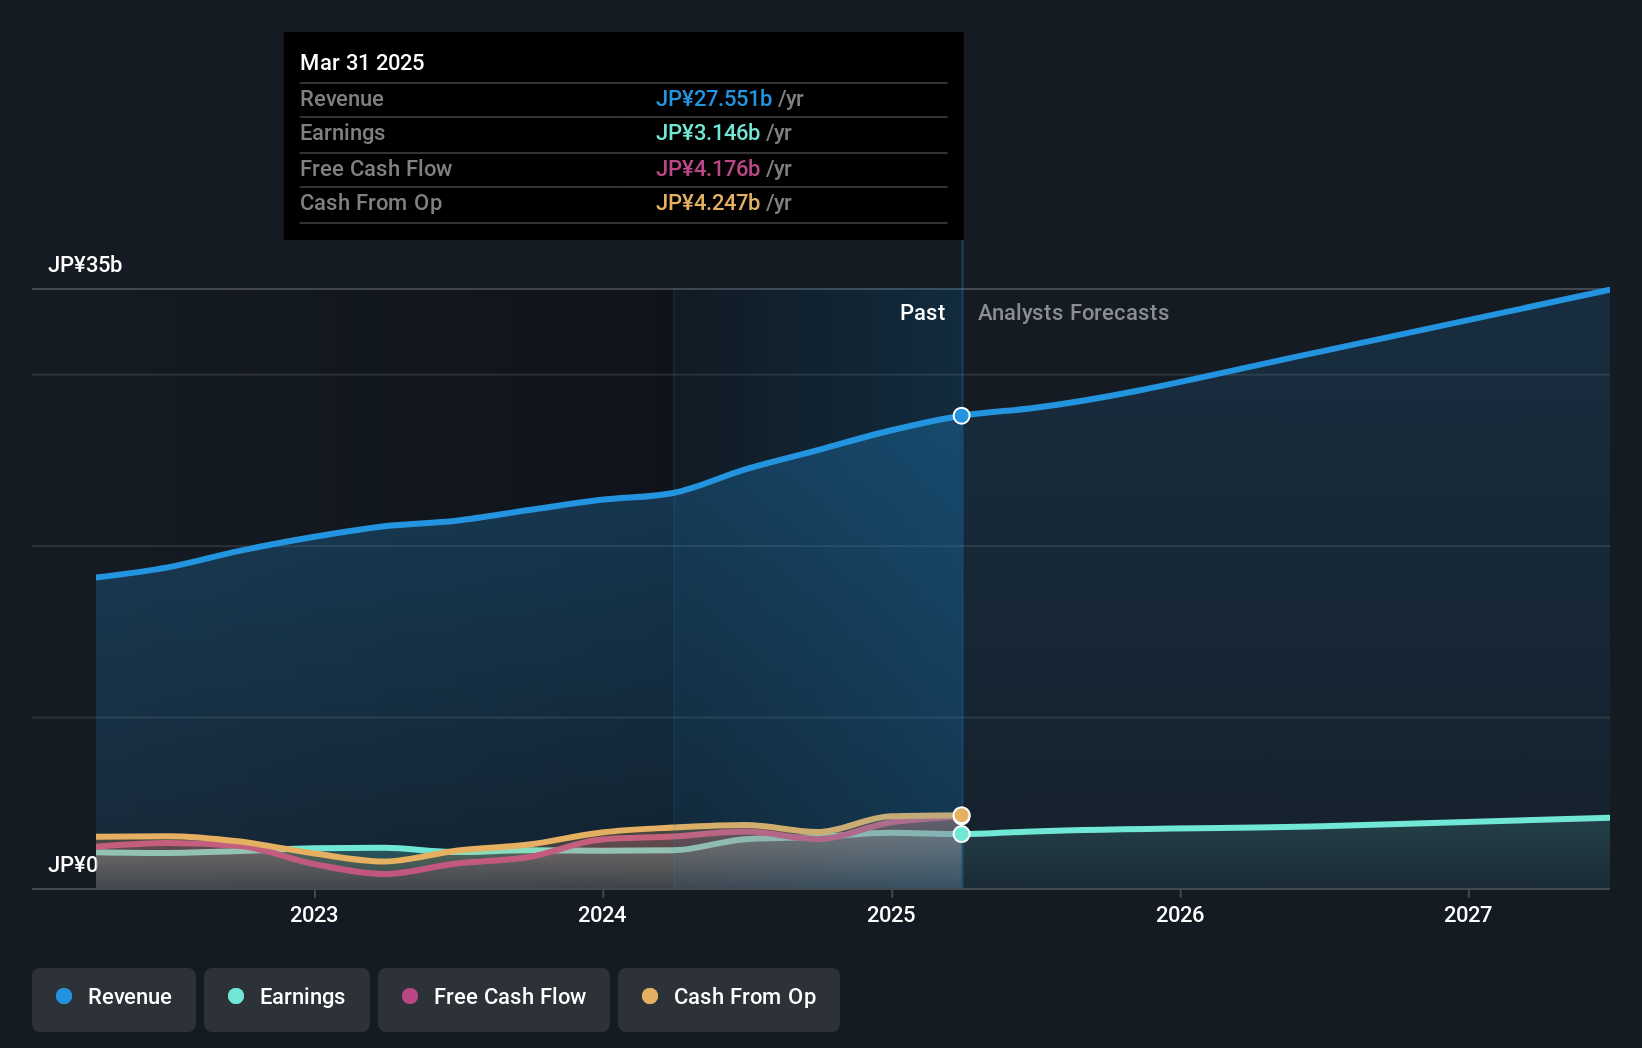Toggle the Free Cash Flow legend button
This screenshot has width=1642, height=1048.
pos(494,999)
